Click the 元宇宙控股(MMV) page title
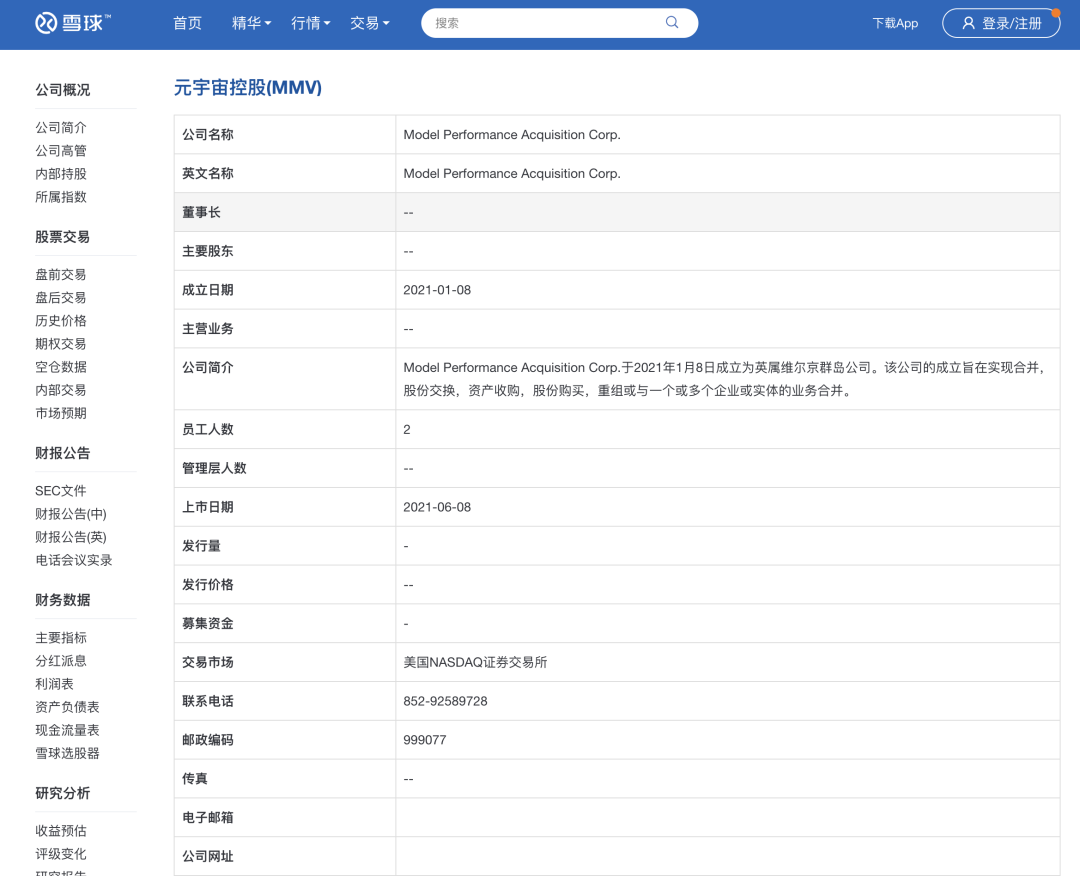This screenshot has width=1080, height=876. click(x=248, y=88)
